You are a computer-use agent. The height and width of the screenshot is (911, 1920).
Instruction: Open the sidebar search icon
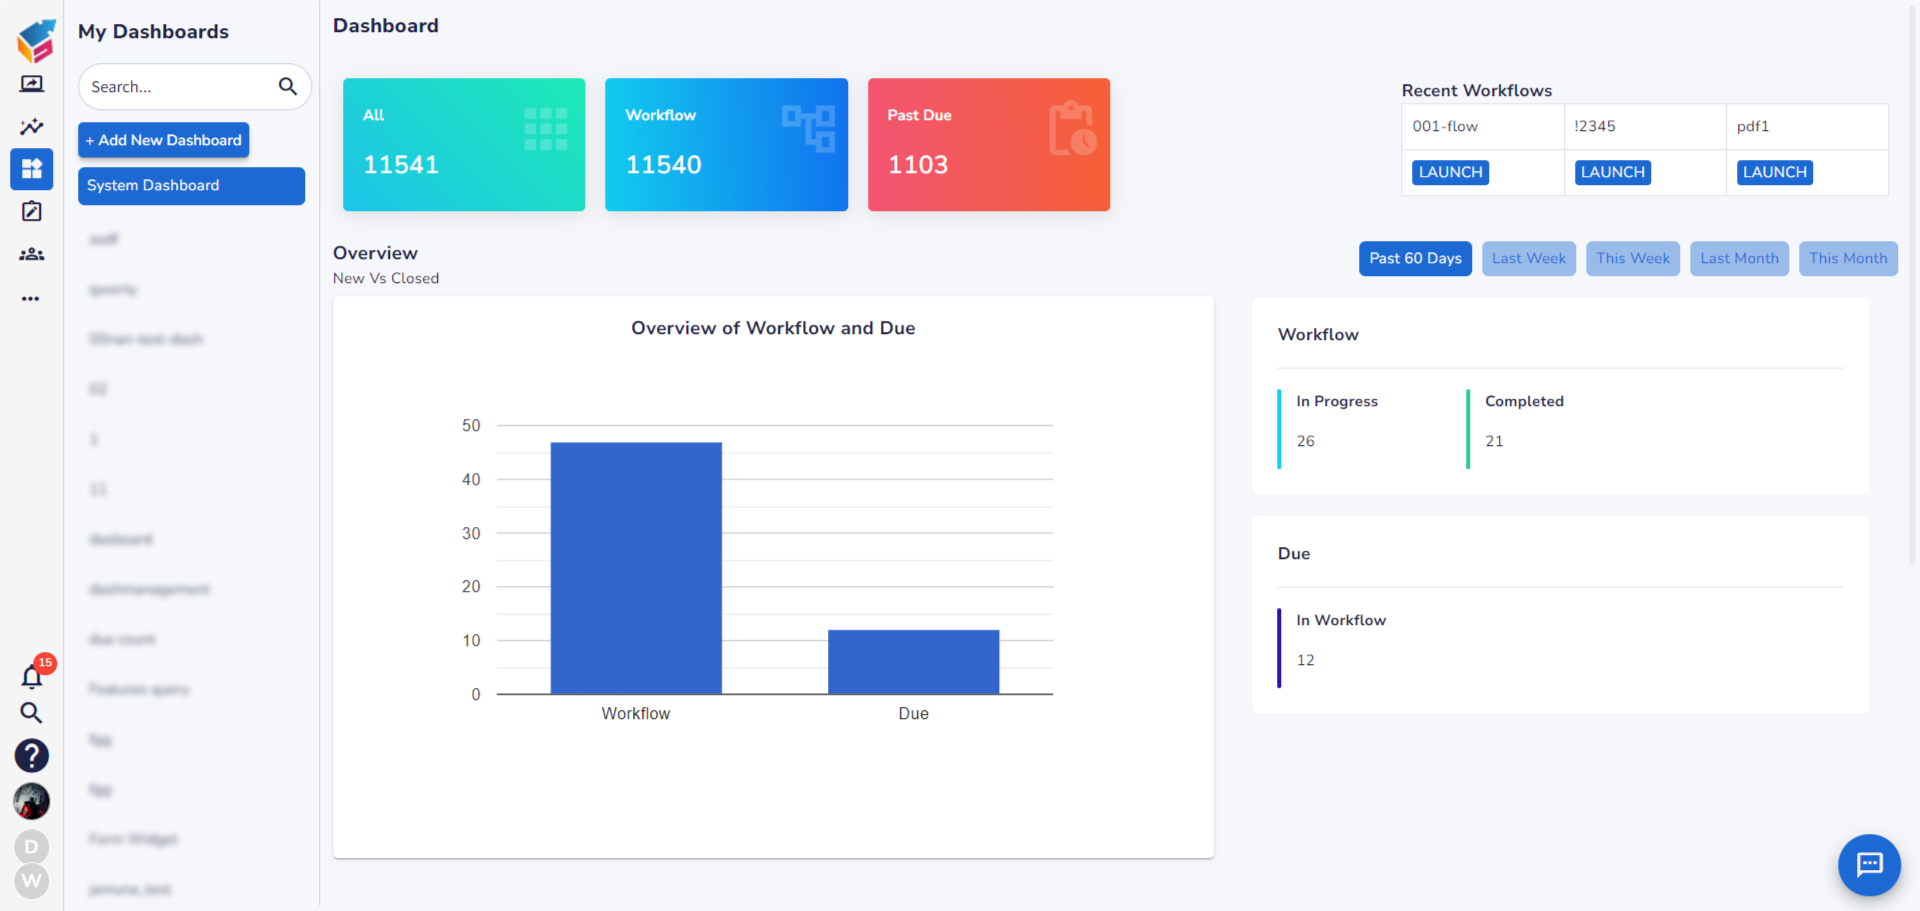click(31, 713)
